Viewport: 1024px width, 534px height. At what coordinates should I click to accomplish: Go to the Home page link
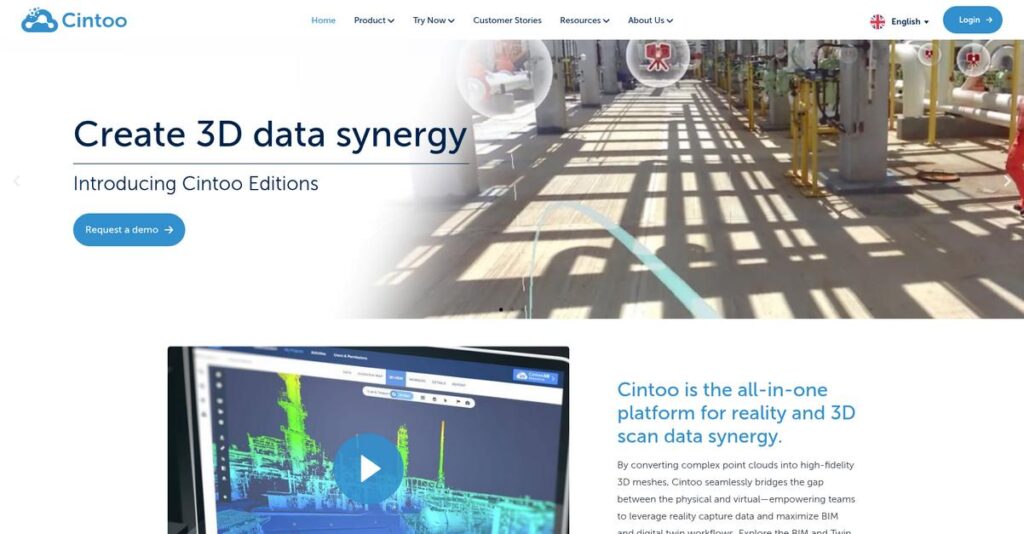click(323, 20)
